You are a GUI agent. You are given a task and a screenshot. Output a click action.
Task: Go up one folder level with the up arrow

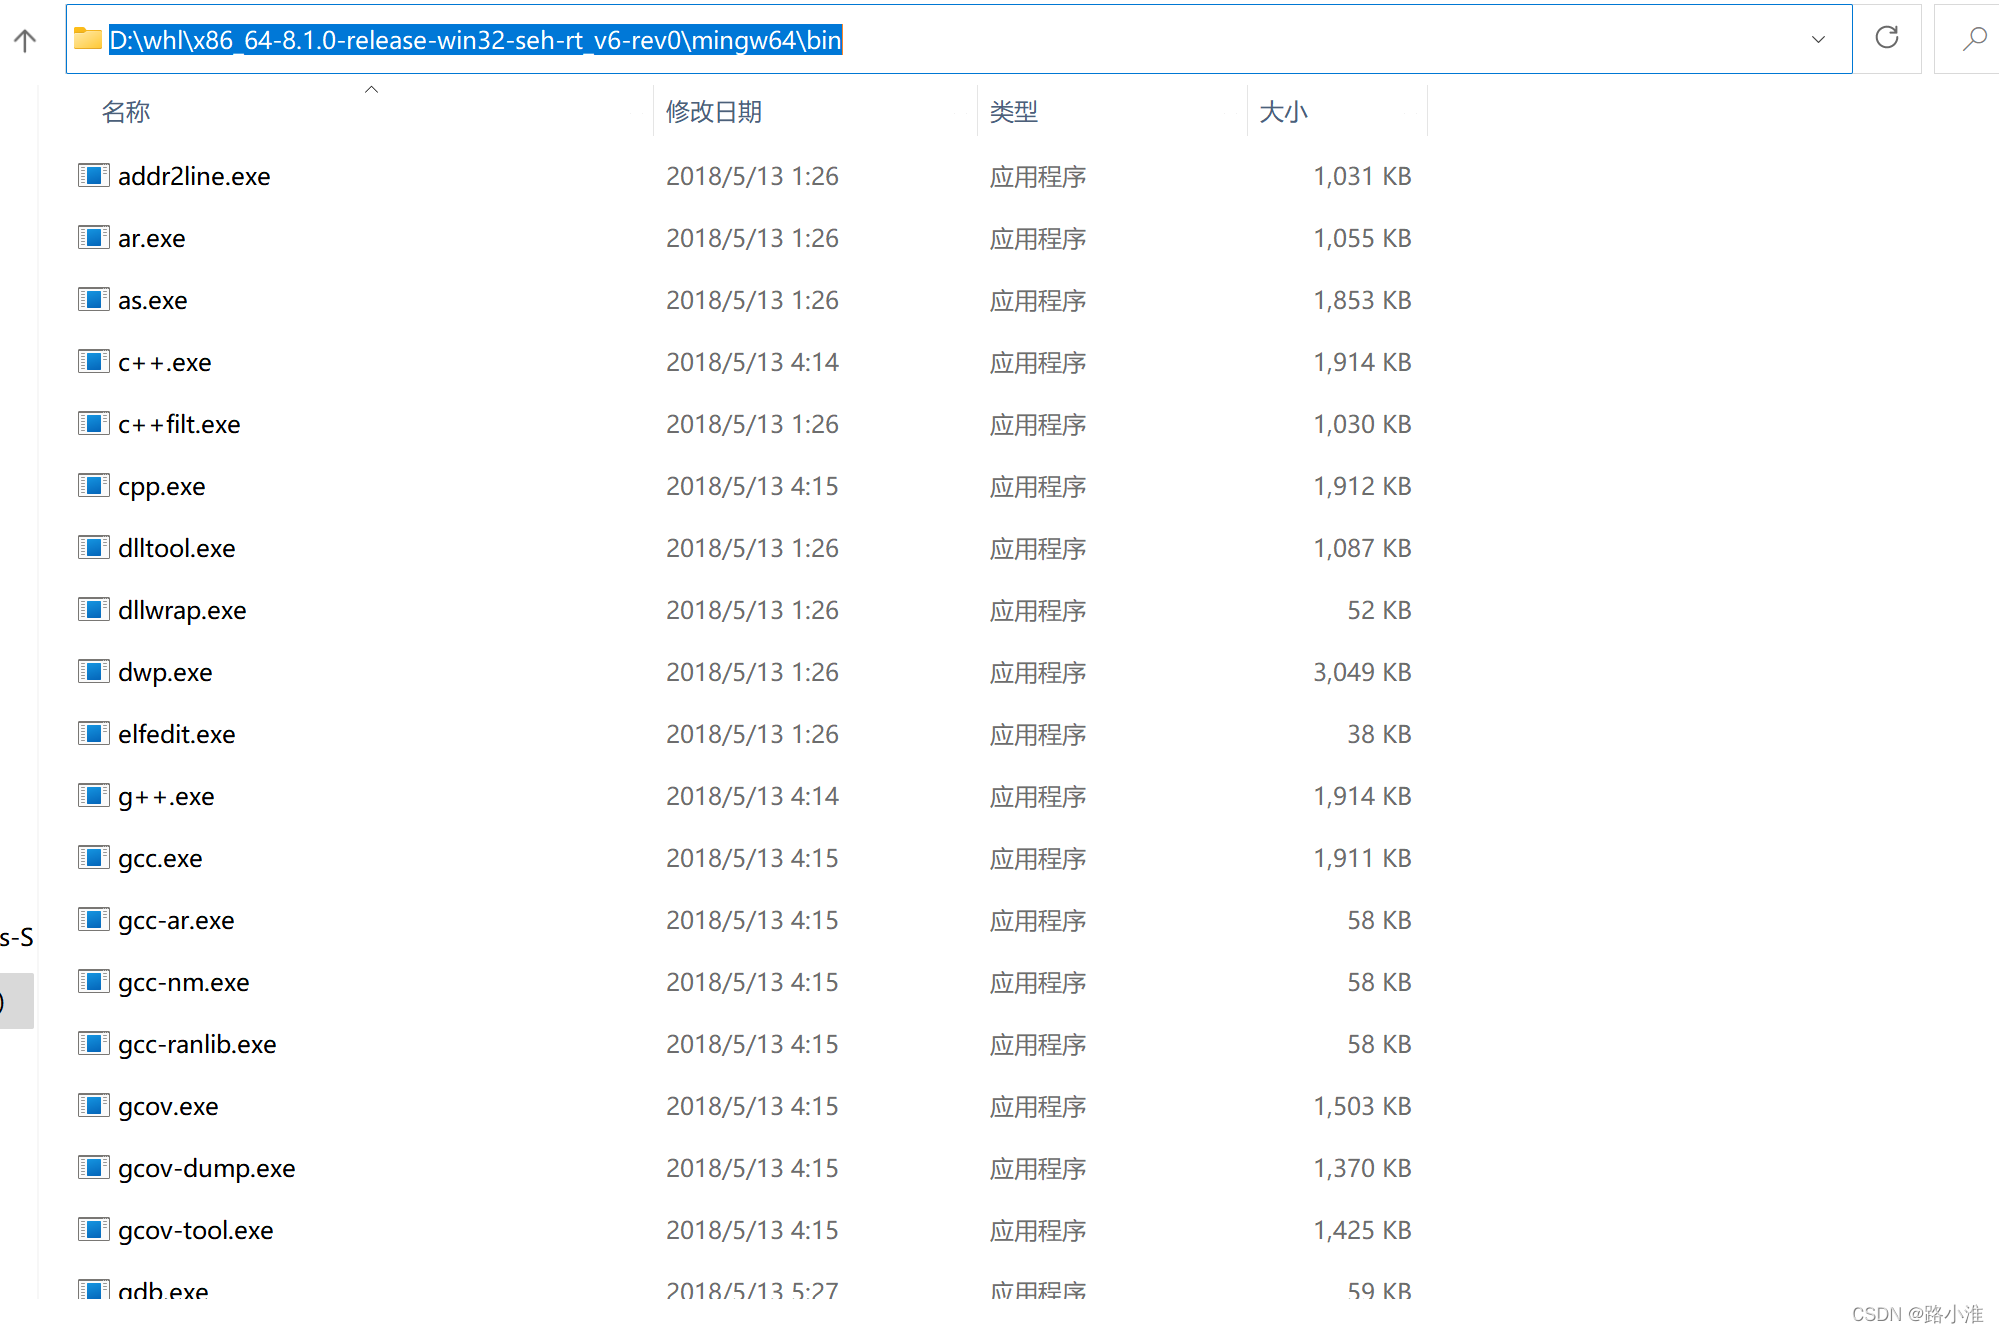pyautogui.click(x=24, y=39)
